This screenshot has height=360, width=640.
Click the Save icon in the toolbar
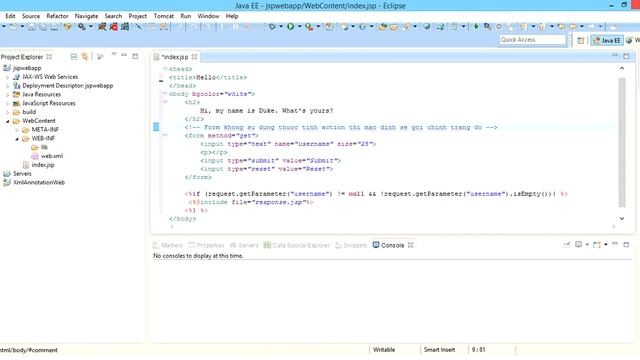click(x=31, y=27)
